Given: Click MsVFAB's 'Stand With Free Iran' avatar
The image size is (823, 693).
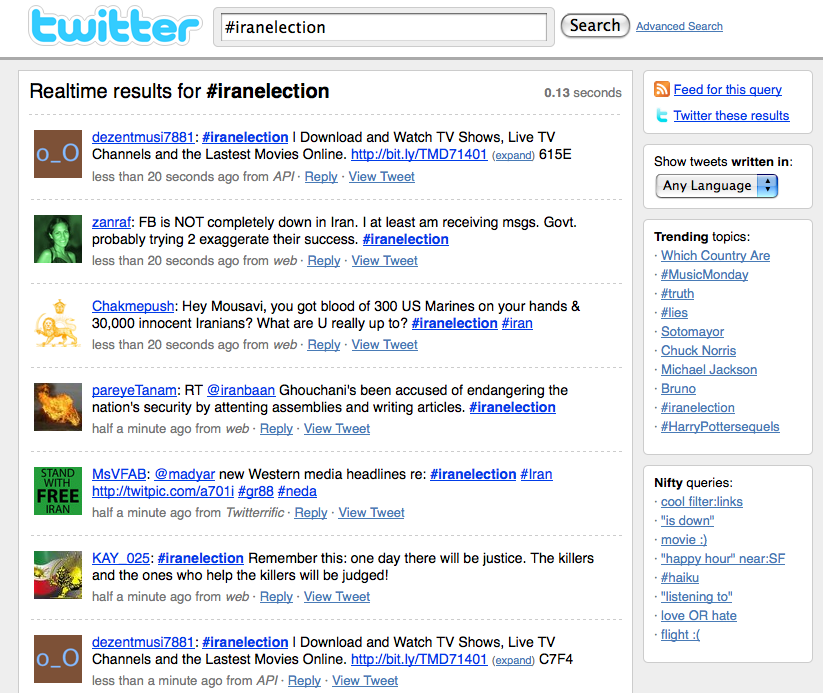Looking at the screenshot, I should click(57, 491).
